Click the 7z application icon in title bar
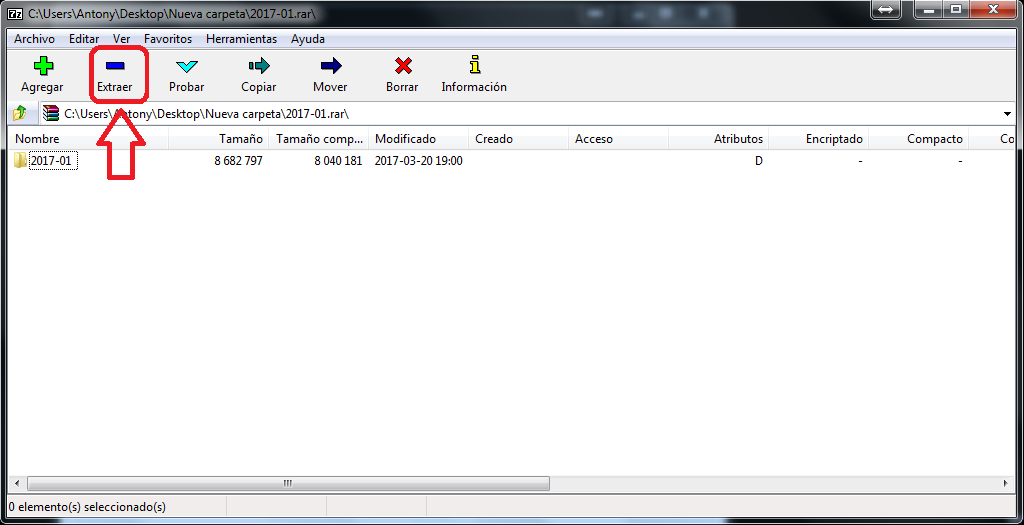The height and width of the screenshot is (525, 1024). point(14,12)
